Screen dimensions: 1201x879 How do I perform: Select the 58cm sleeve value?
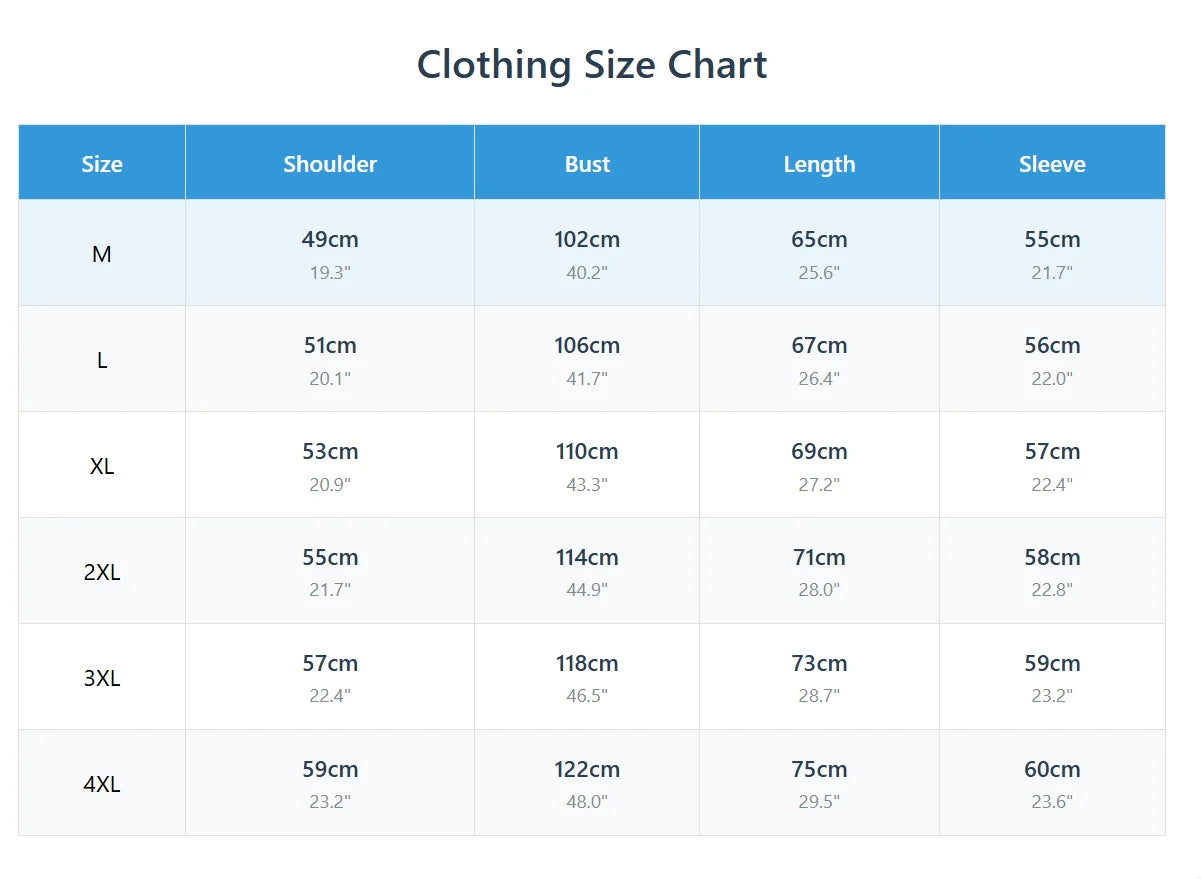(x=1052, y=558)
